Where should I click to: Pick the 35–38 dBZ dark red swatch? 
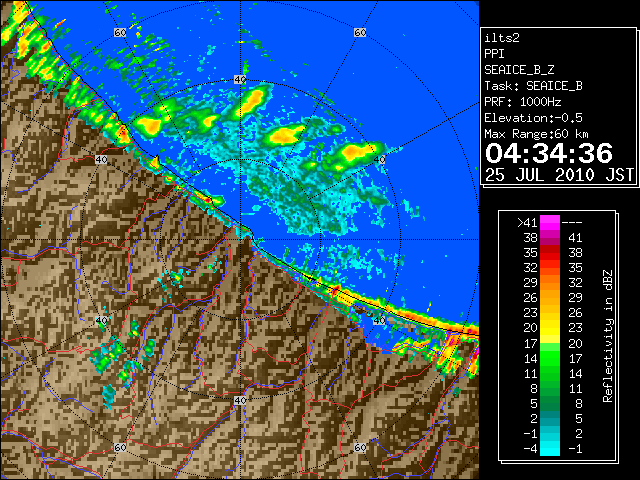point(550,253)
